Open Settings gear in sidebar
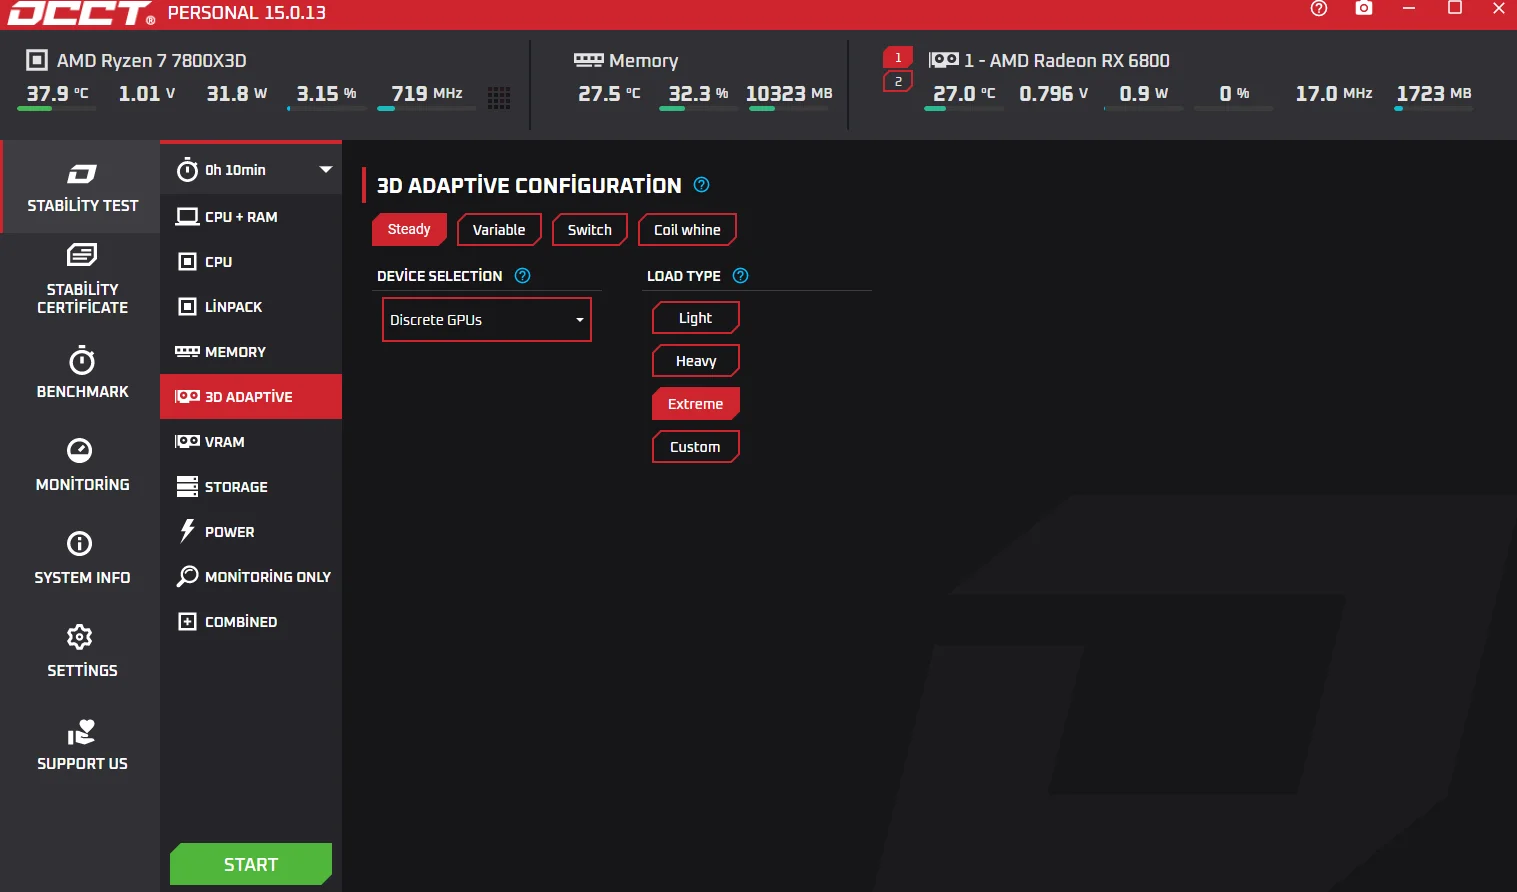 81,652
